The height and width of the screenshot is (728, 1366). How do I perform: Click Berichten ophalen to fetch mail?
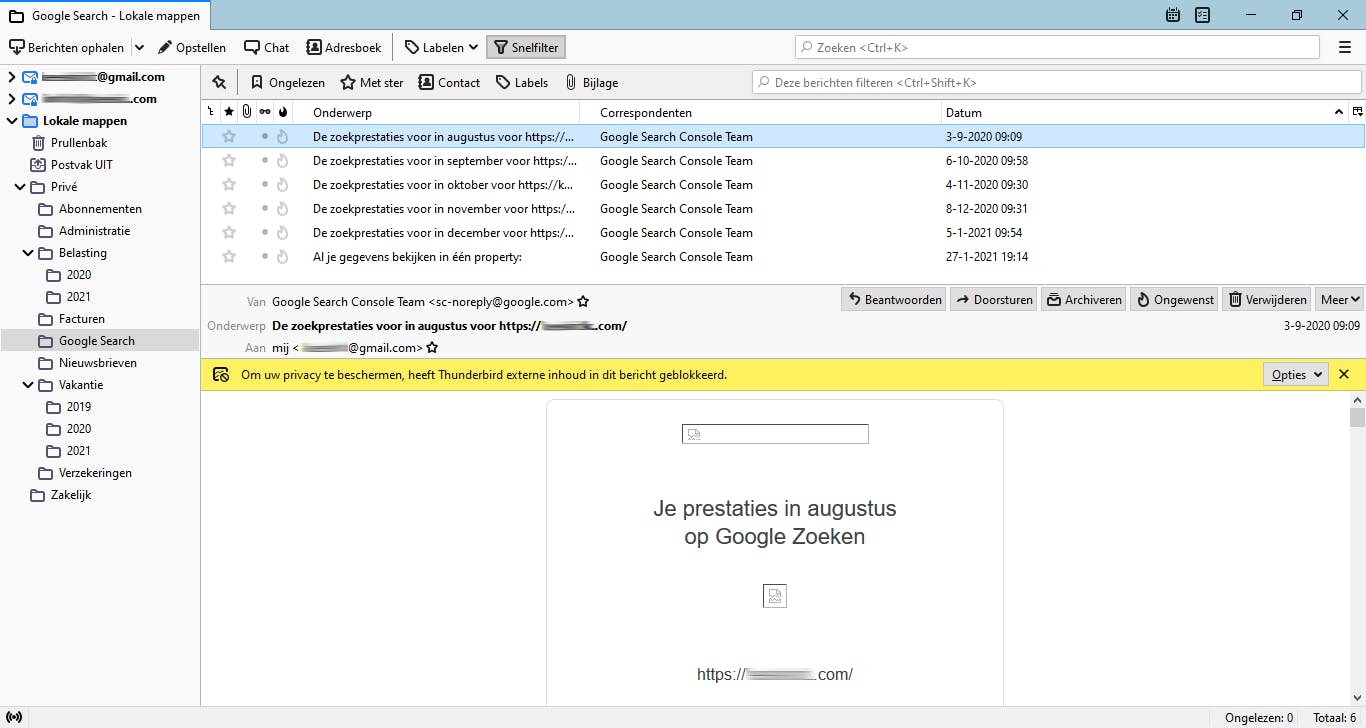point(67,47)
